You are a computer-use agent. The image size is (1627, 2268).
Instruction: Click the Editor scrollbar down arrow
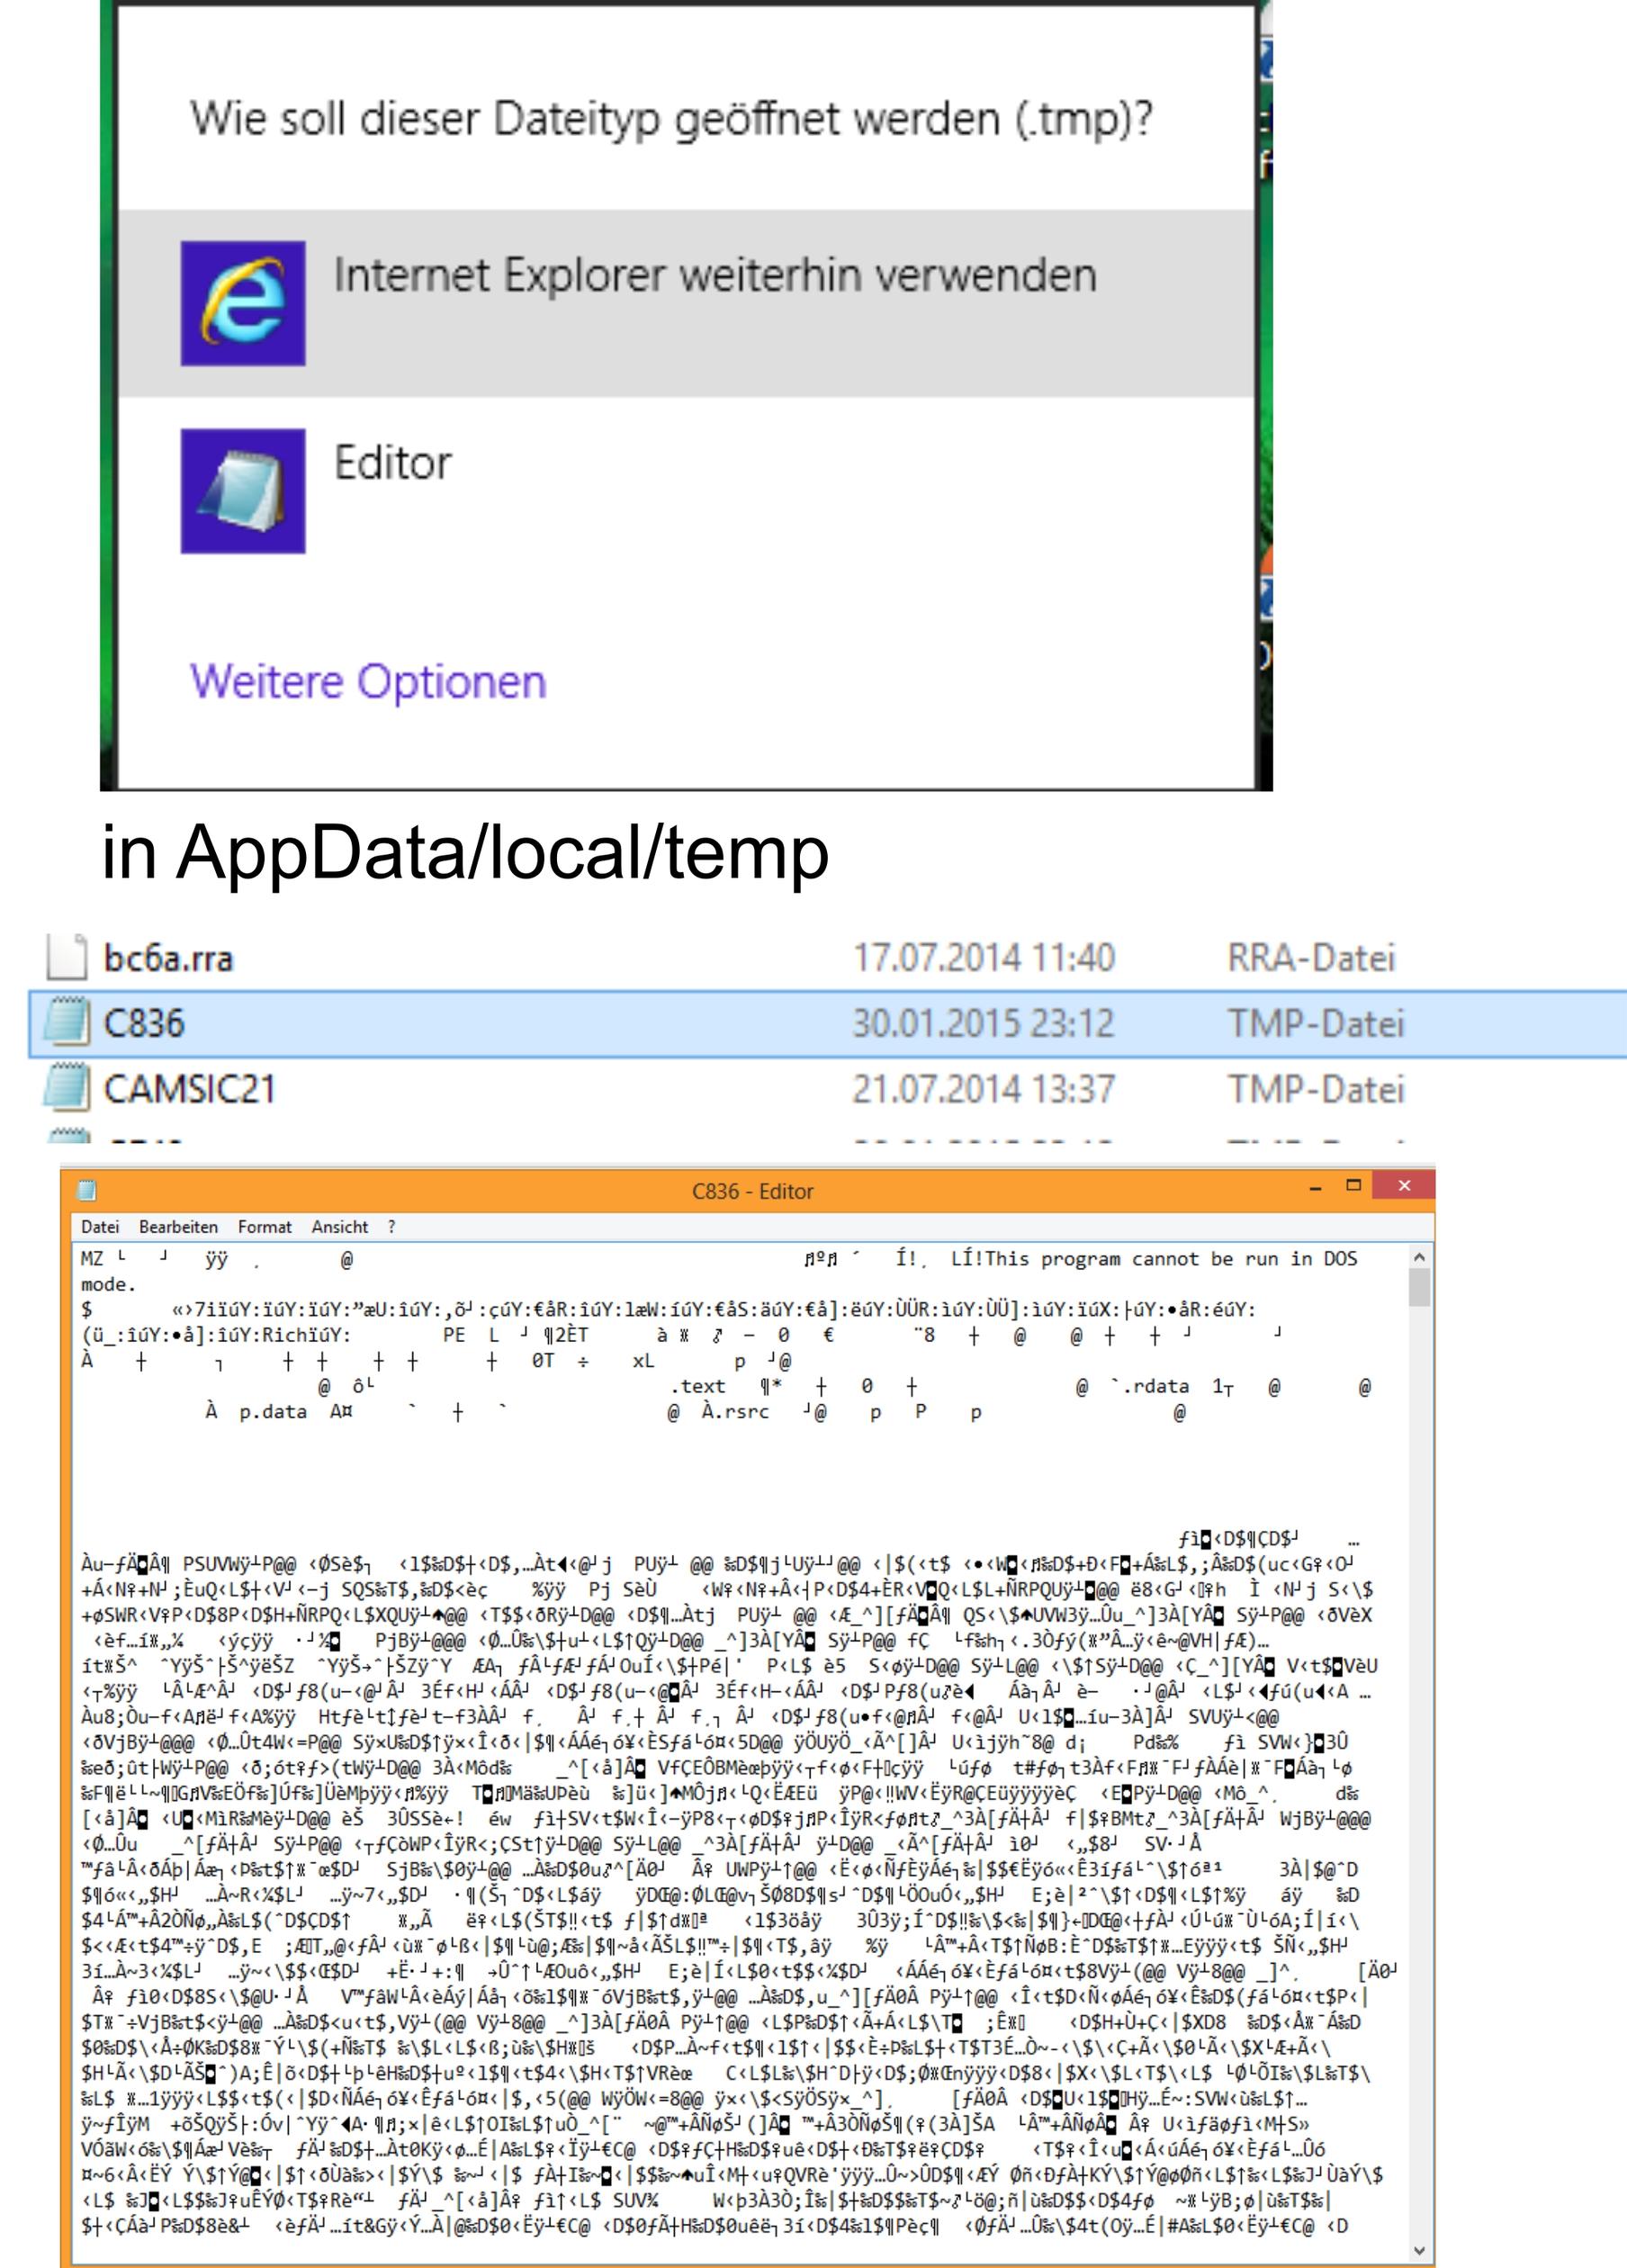(1419, 2251)
